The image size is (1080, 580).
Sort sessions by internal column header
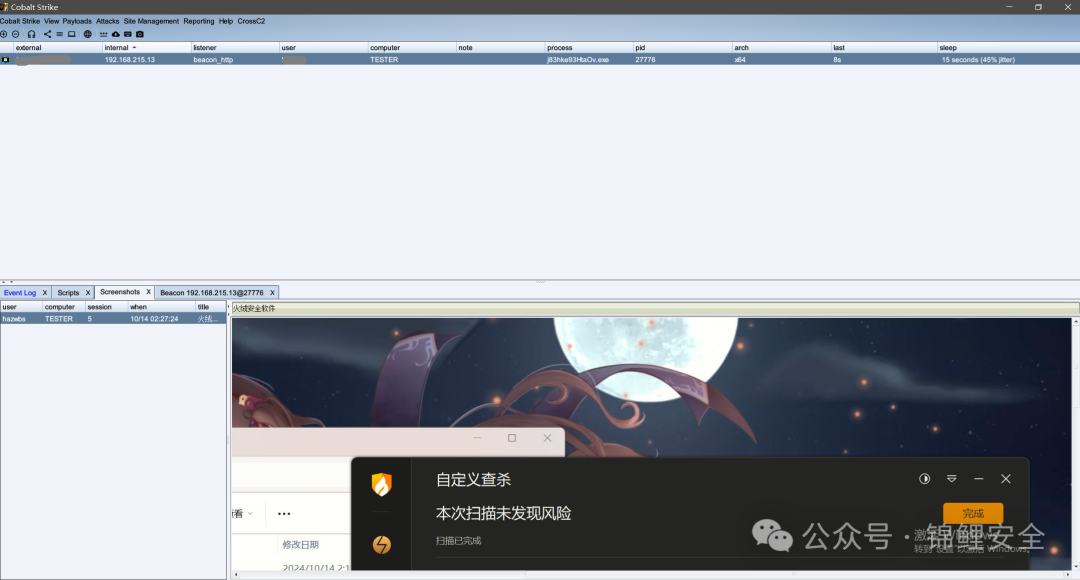click(x=146, y=48)
